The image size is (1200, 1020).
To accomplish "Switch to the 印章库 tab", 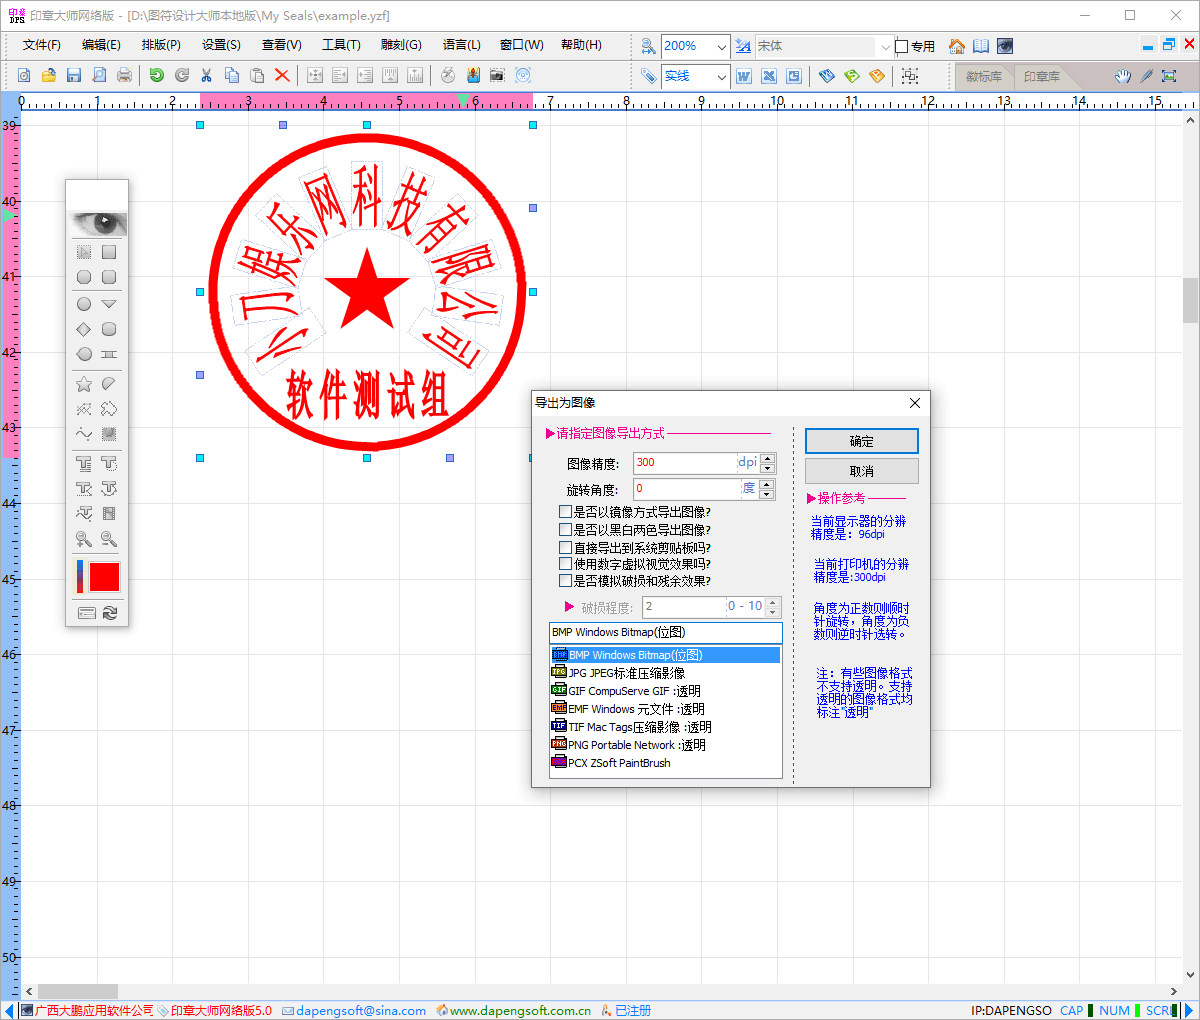I will (1041, 76).
